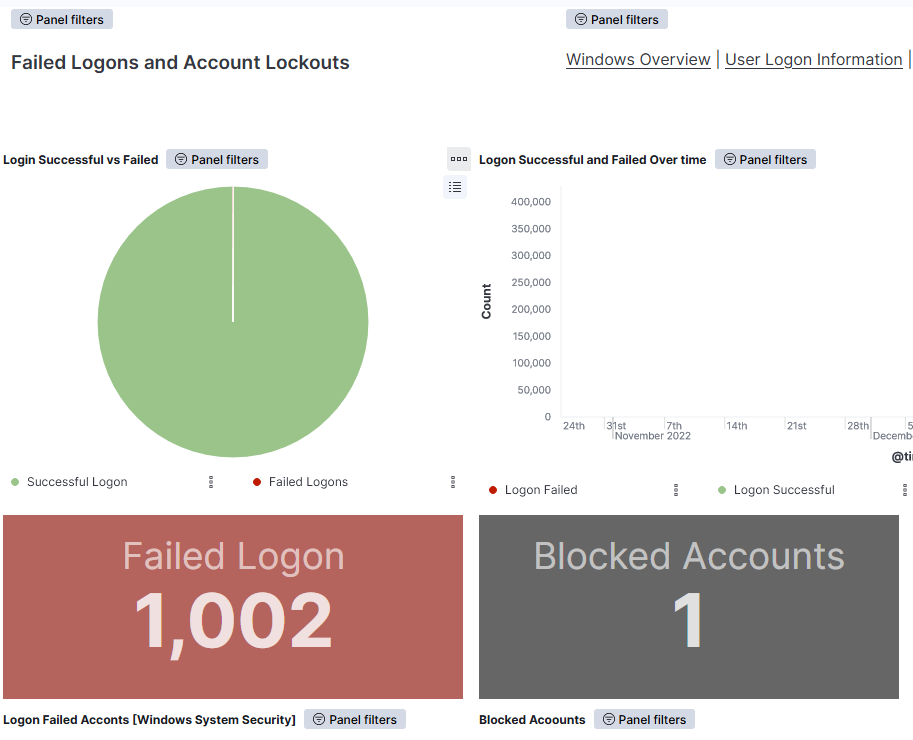The width and height of the screenshot is (913, 740).
Task: Toggle Logon Successful series in time chart legend
Action: pyautogui.click(x=783, y=490)
